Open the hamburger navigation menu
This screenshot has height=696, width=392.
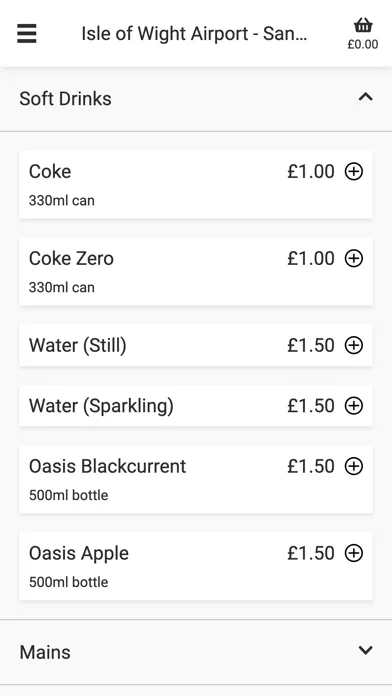[x=27, y=34]
